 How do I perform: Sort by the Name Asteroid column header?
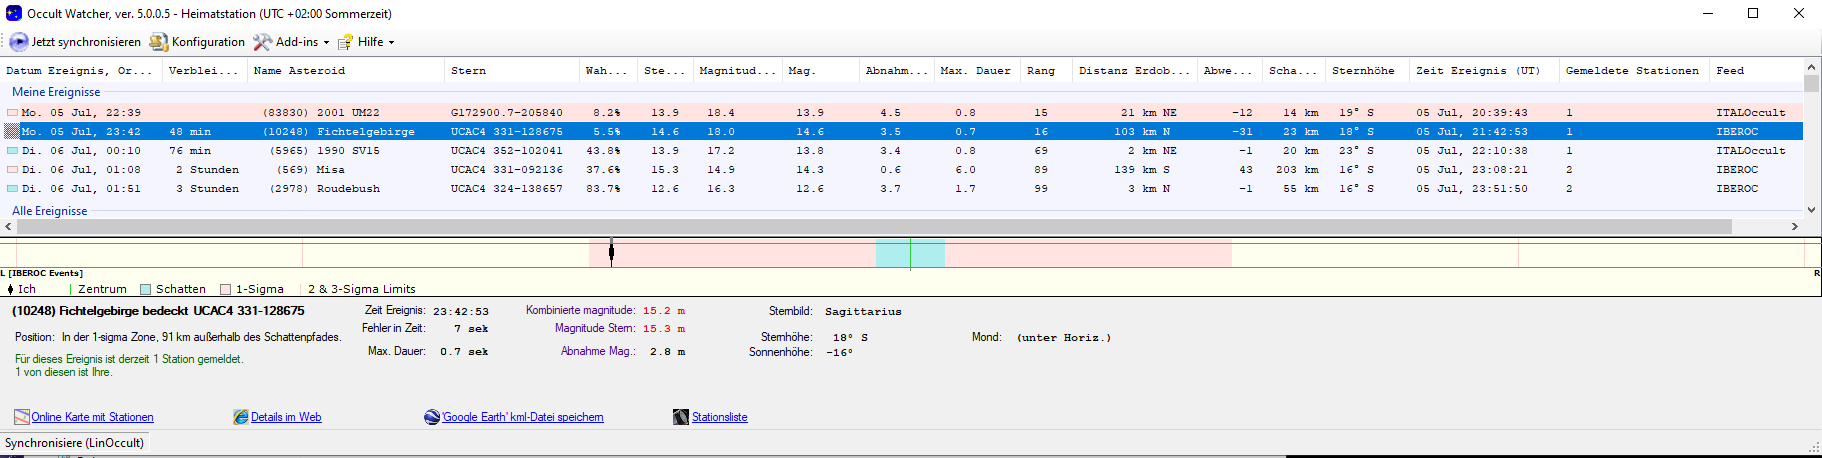click(299, 71)
